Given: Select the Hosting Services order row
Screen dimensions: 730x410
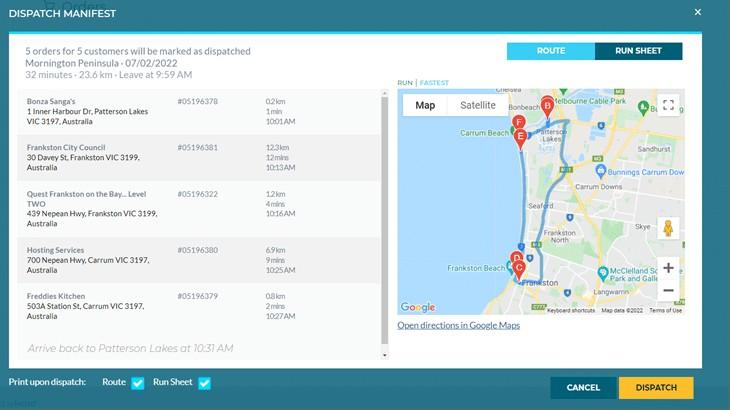Looking at the screenshot, I should point(199,260).
